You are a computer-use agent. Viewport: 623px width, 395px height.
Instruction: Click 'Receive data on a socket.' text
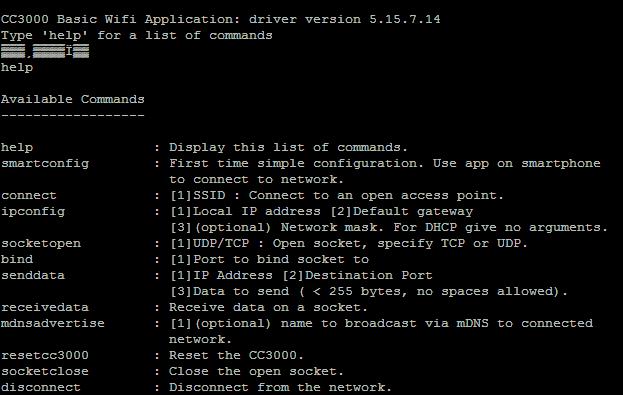268,307
